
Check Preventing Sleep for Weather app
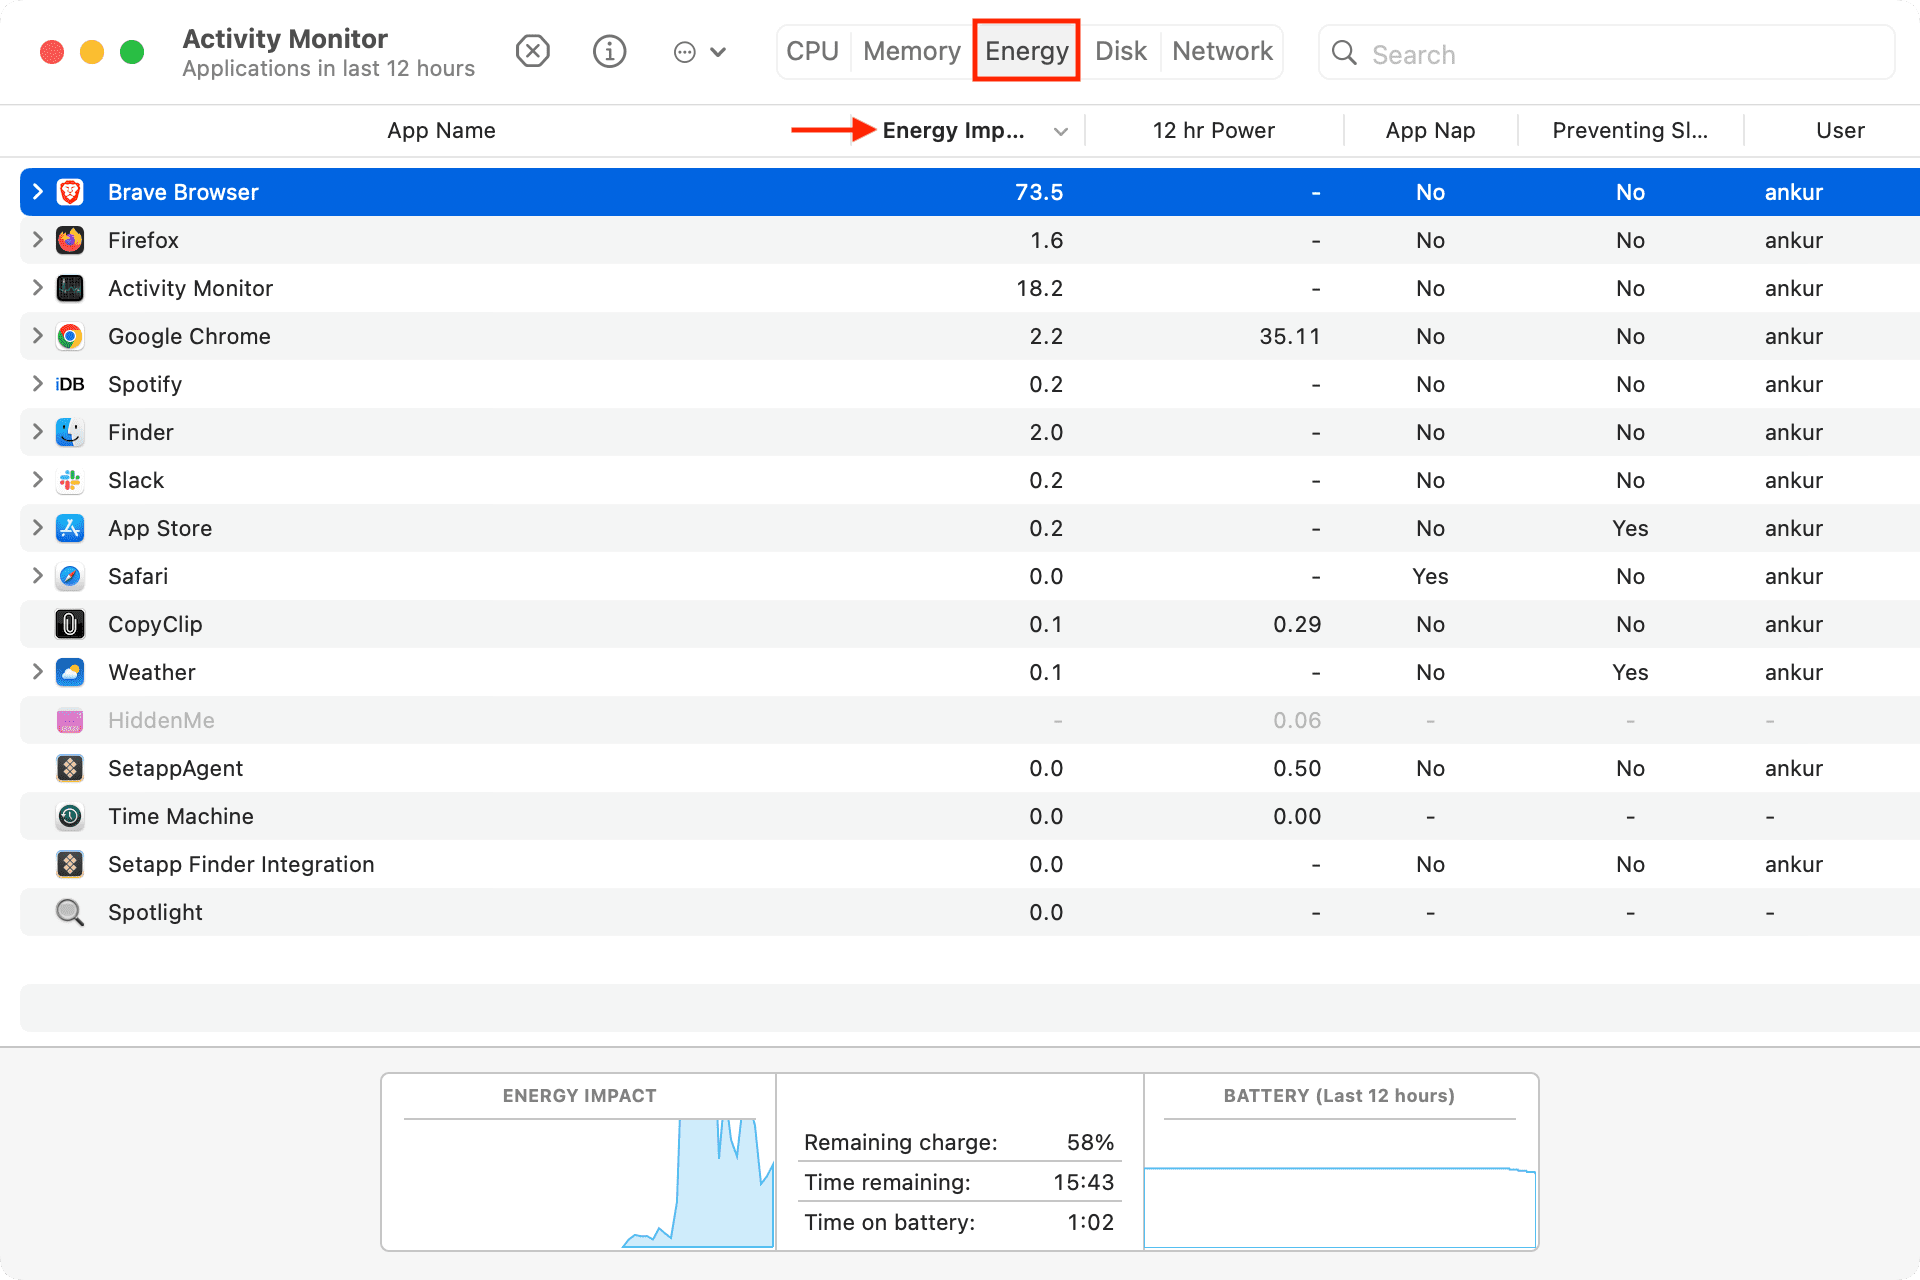coord(1629,671)
